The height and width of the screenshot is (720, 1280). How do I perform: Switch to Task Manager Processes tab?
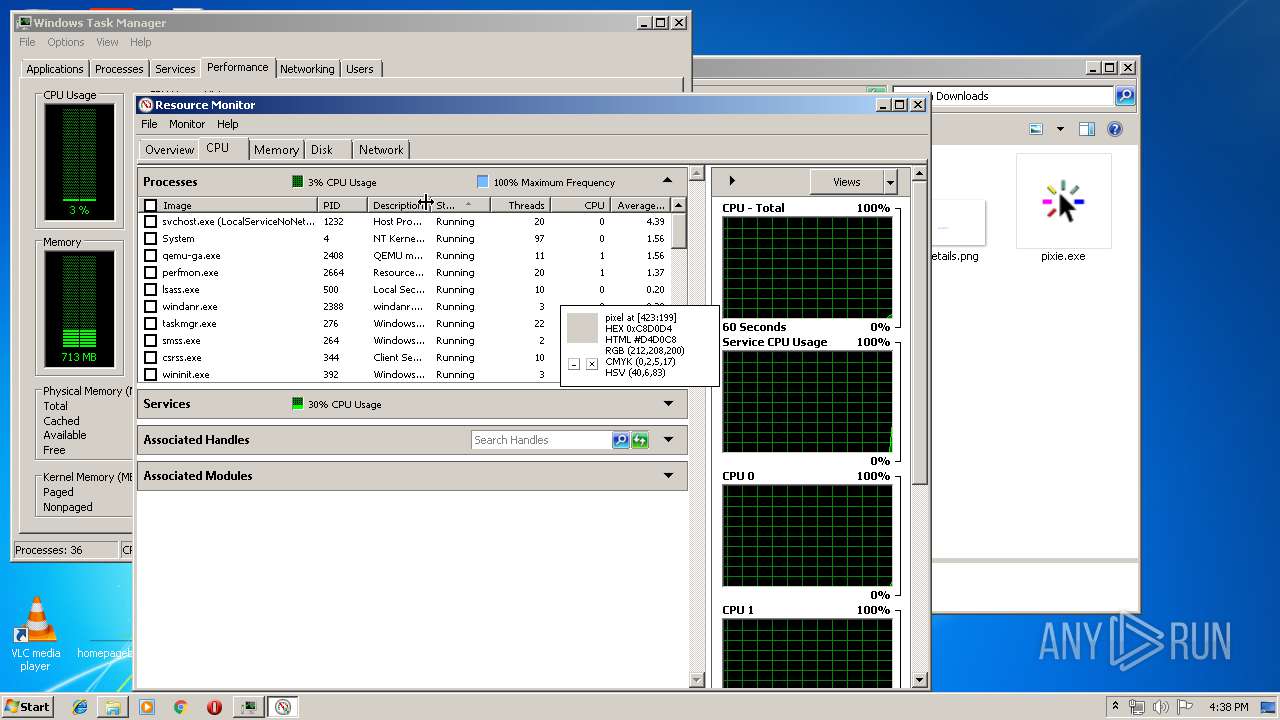(119, 69)
